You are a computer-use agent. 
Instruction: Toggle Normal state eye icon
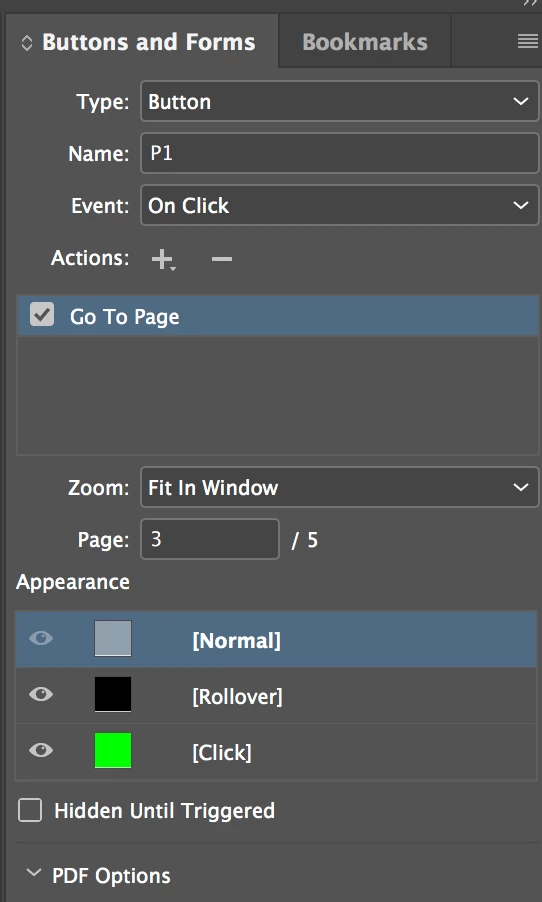pos(41,638)
